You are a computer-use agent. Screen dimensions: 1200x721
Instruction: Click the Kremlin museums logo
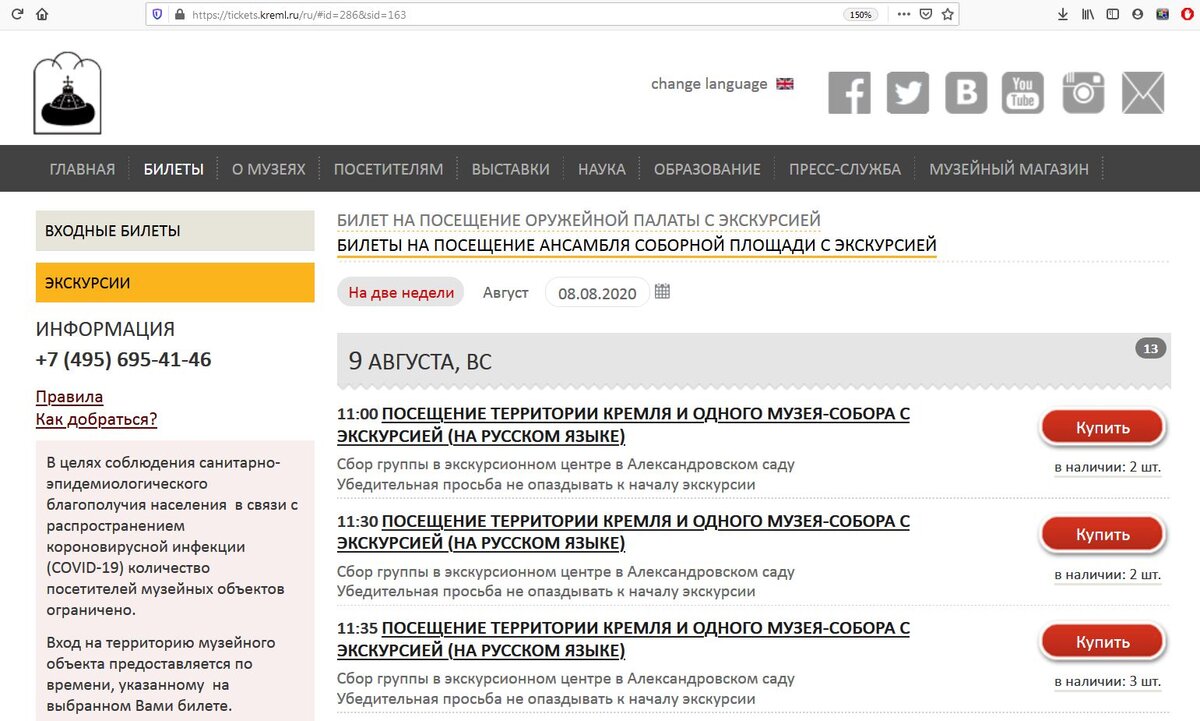(x=67, y=93)
